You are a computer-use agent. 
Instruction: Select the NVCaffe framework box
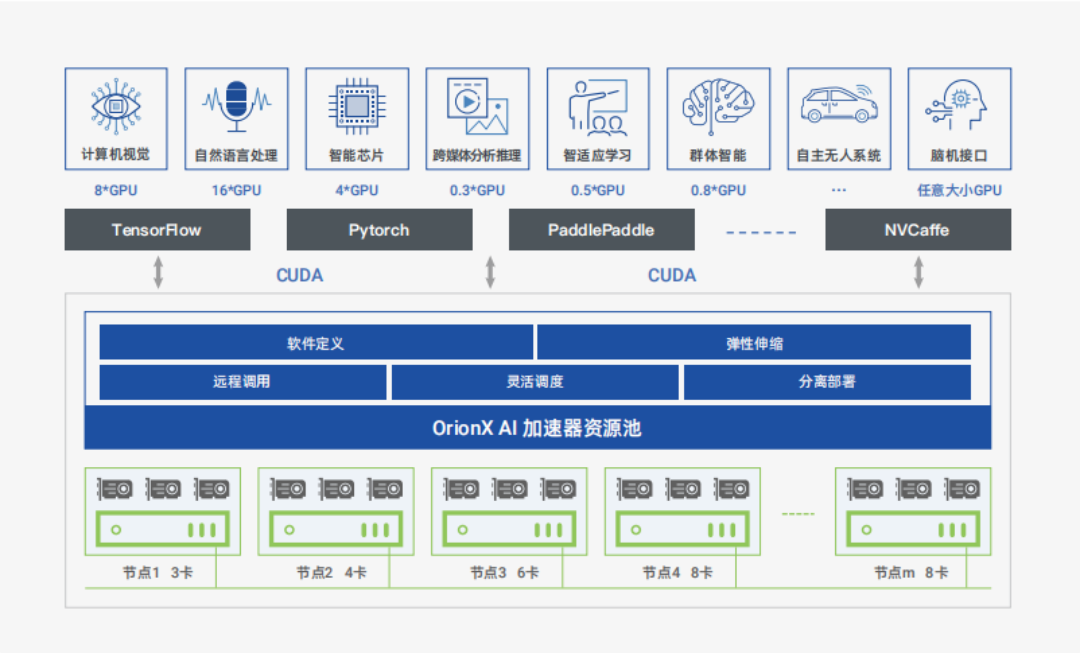[917, 230]
